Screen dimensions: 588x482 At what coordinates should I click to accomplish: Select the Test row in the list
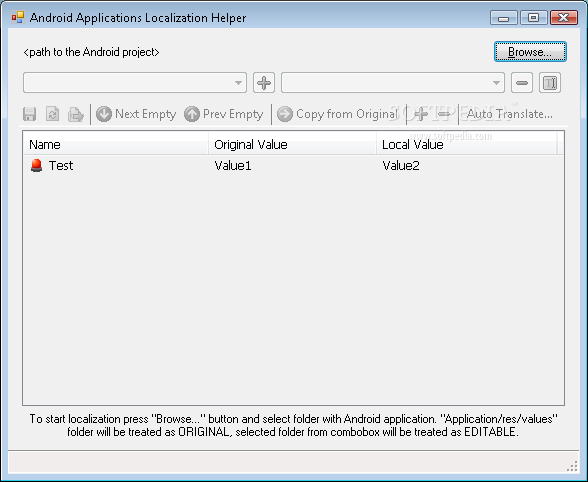point(293,165)
